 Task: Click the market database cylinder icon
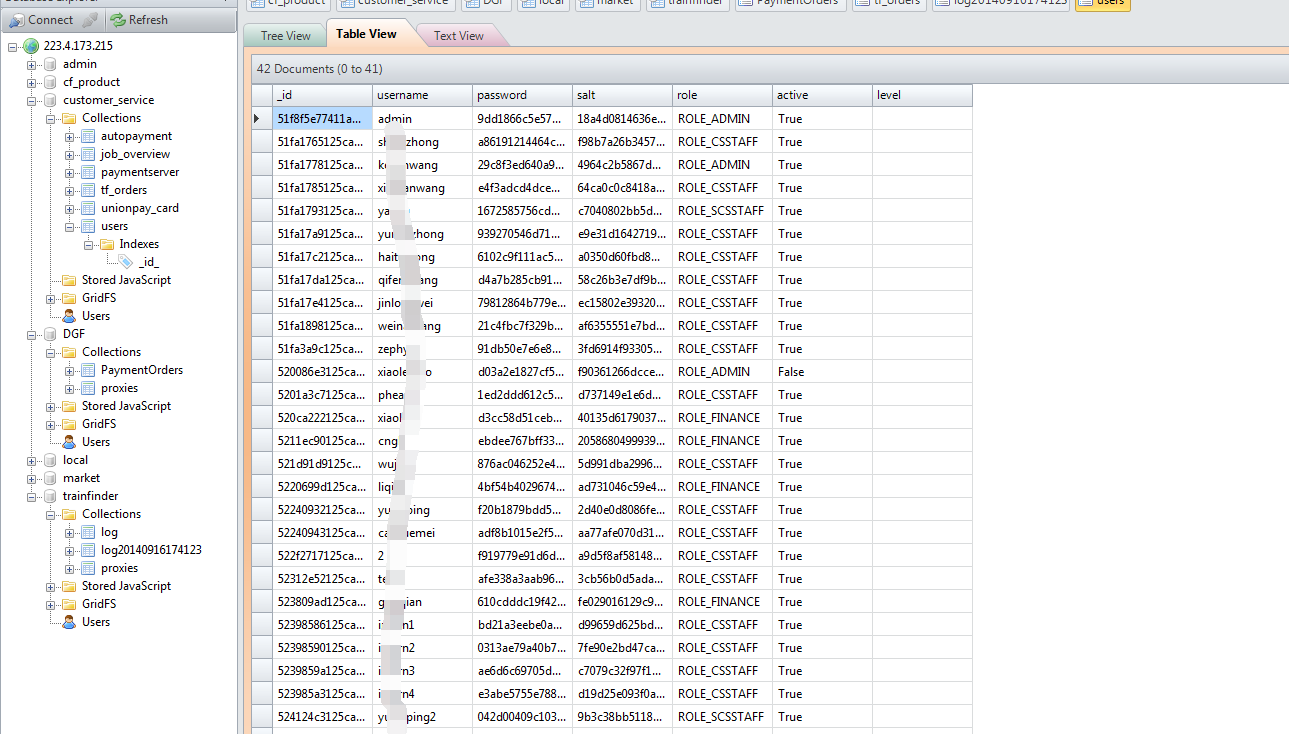click(x=50, y=478)
